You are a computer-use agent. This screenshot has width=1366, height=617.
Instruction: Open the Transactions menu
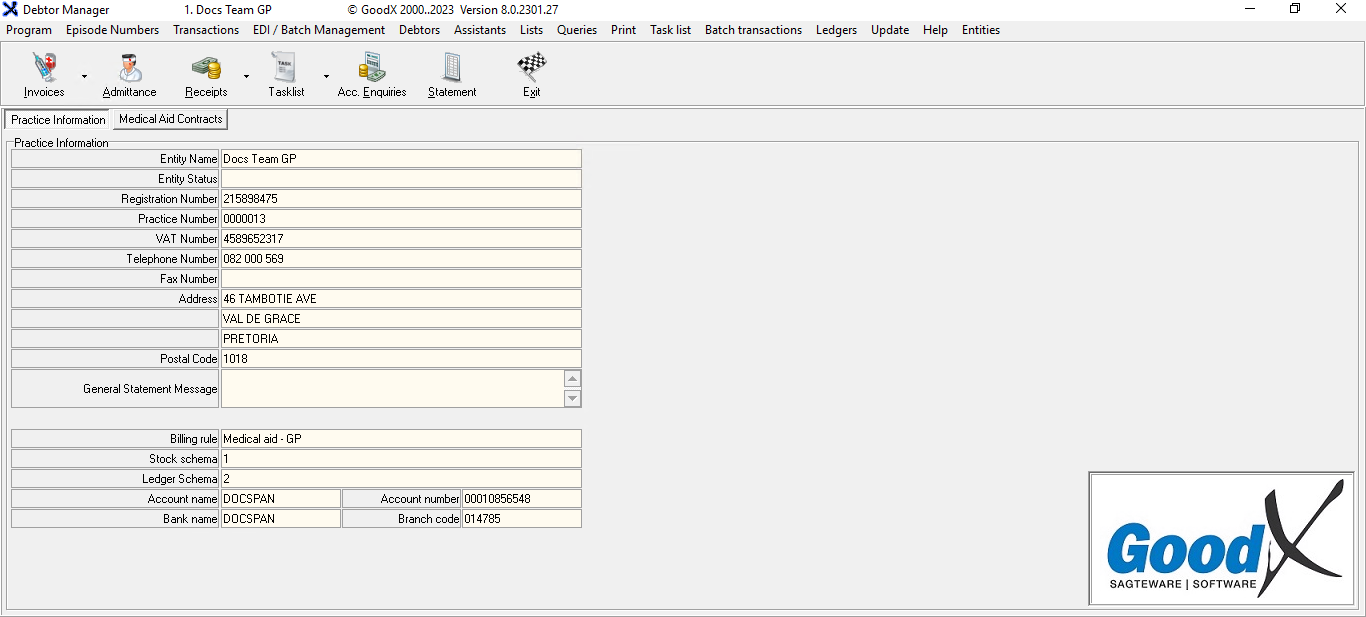tap(206, 30)
